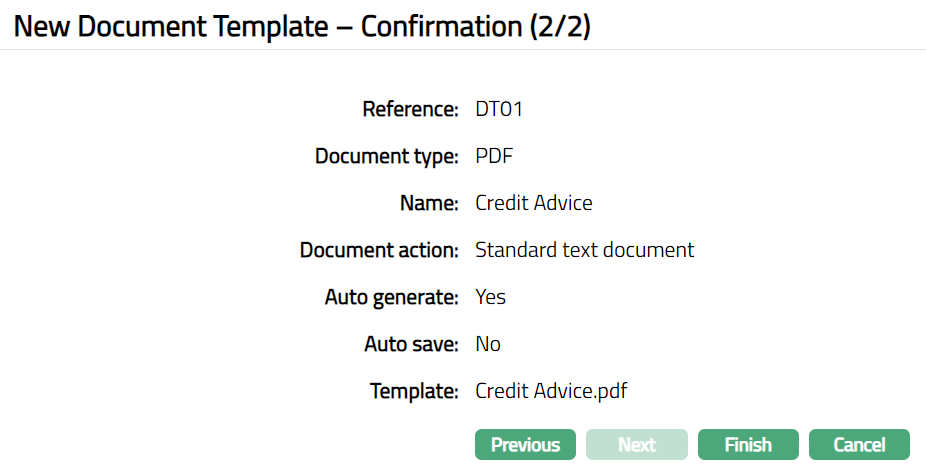926x468 pixels.
Task: Click the 'Standard text document' value
Action: pos(584,250)
